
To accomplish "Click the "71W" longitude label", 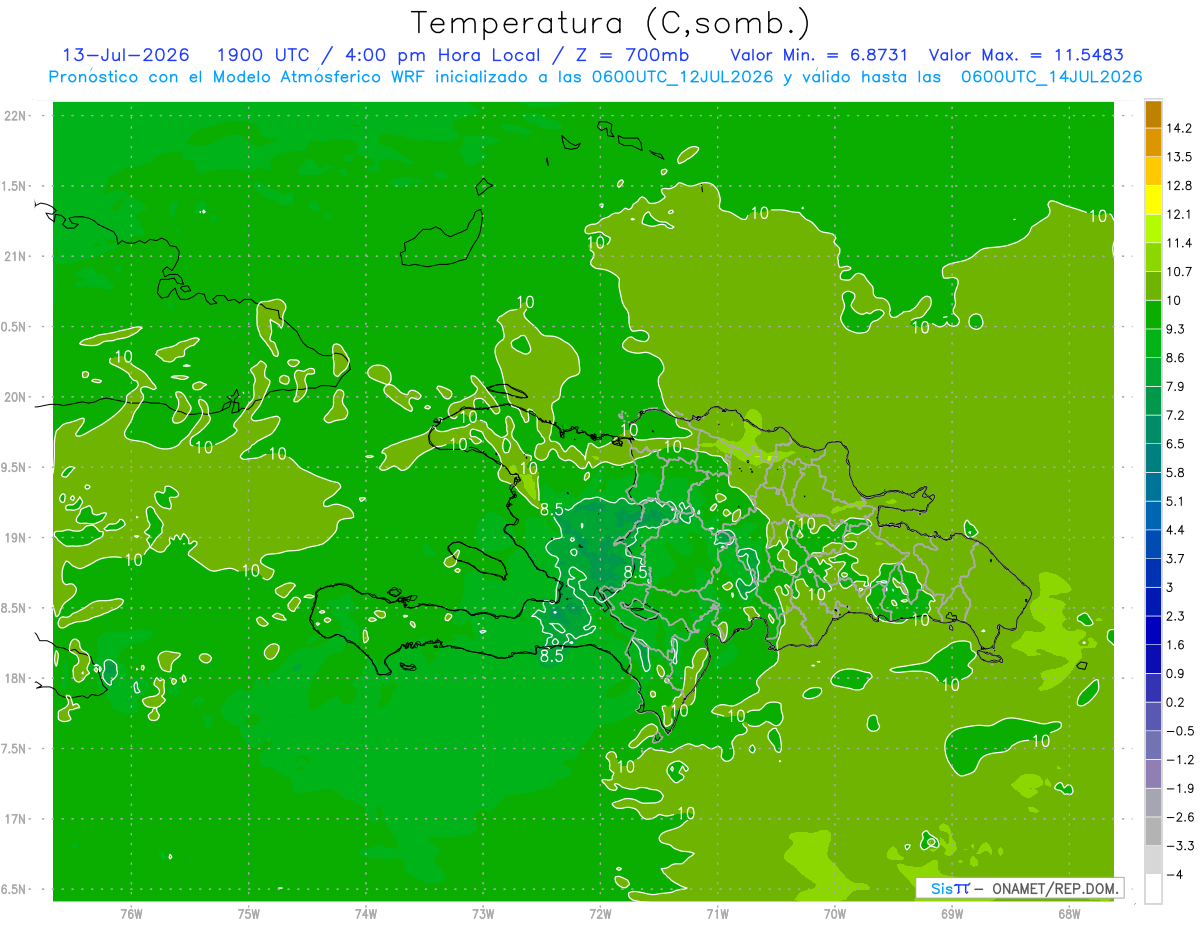I will (x=717, y=914).
